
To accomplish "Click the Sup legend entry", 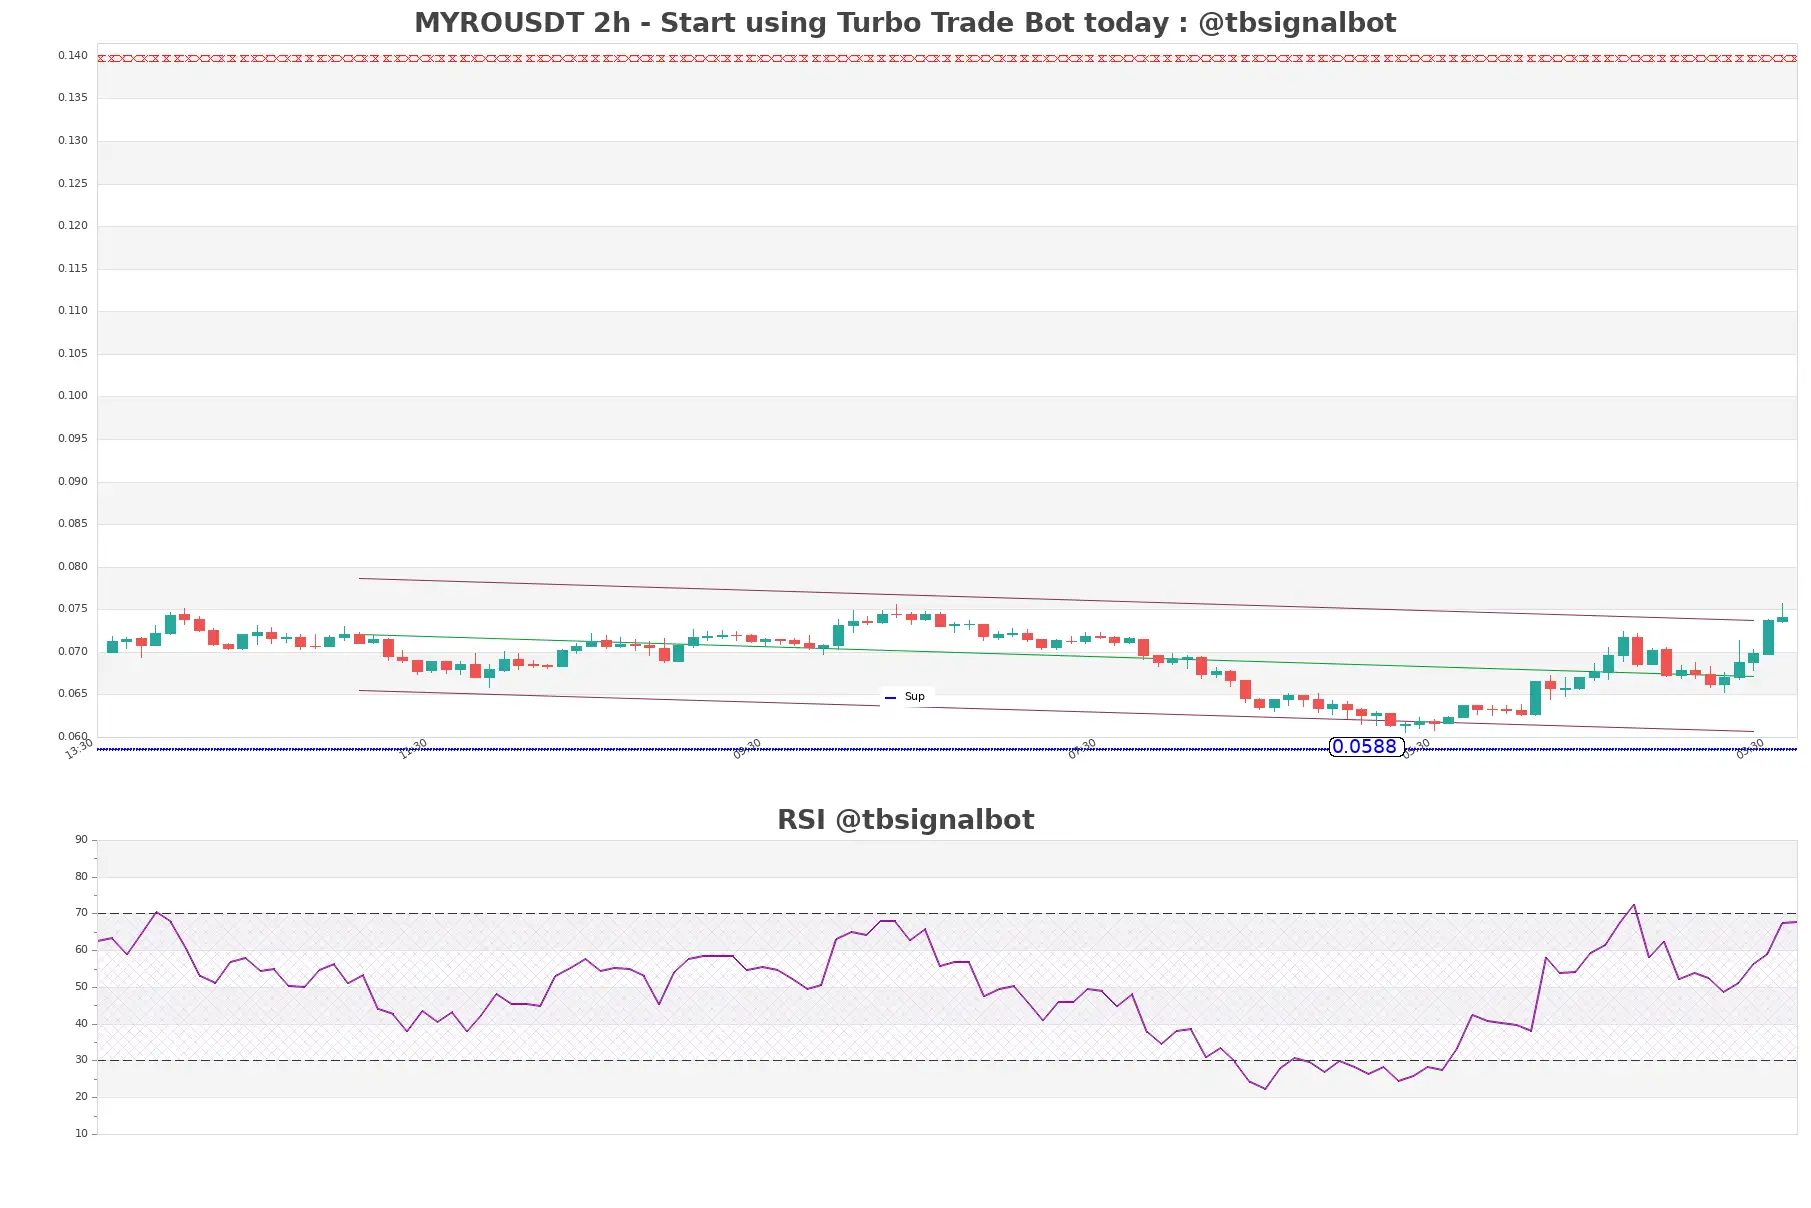I will coord(906,697).
